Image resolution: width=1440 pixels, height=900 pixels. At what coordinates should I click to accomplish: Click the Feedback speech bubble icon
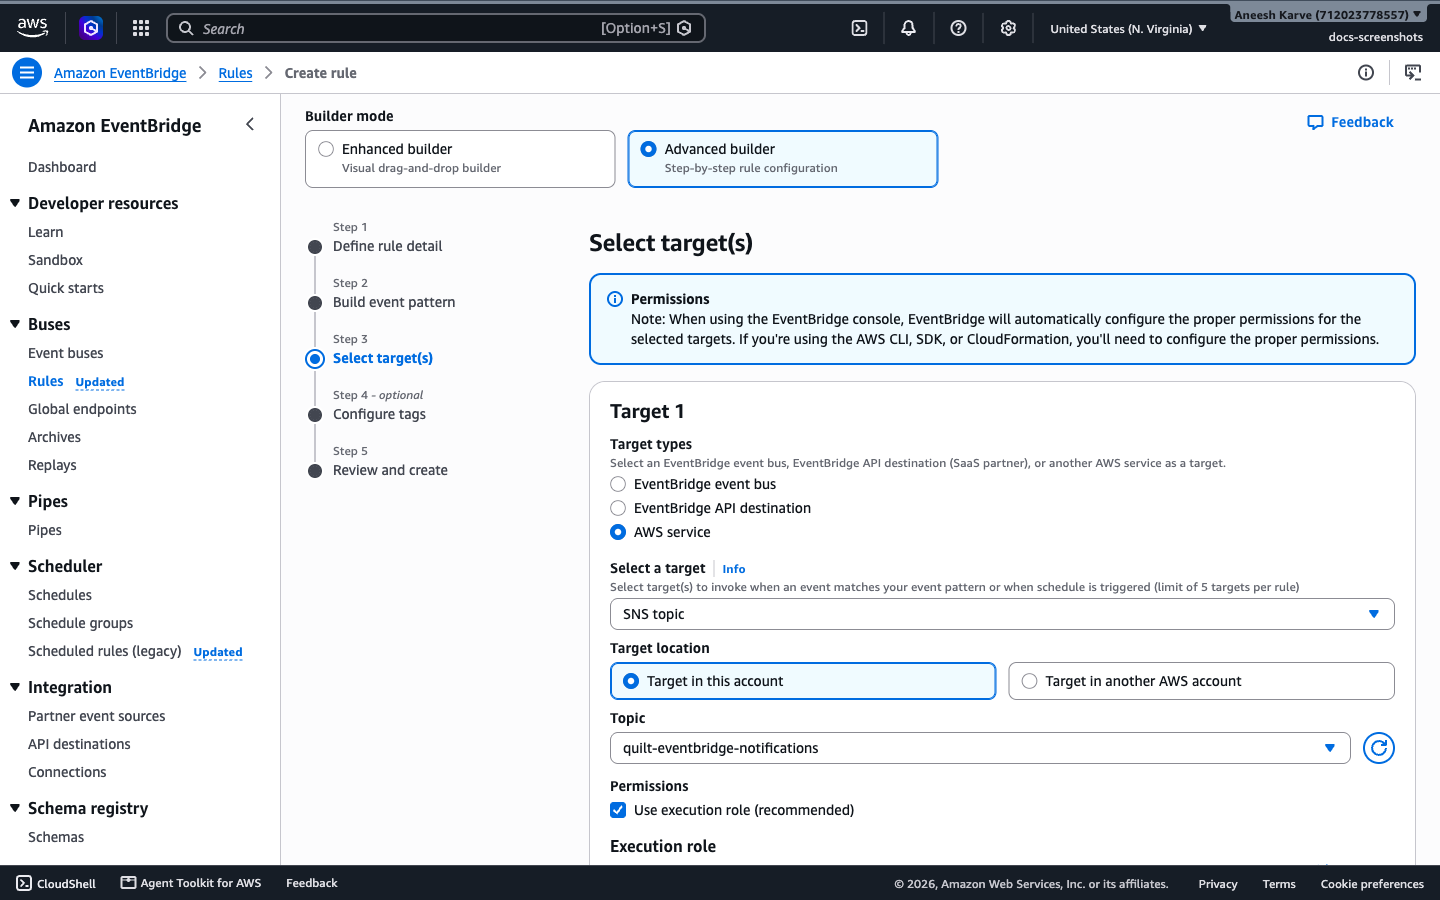(1315, 122)
